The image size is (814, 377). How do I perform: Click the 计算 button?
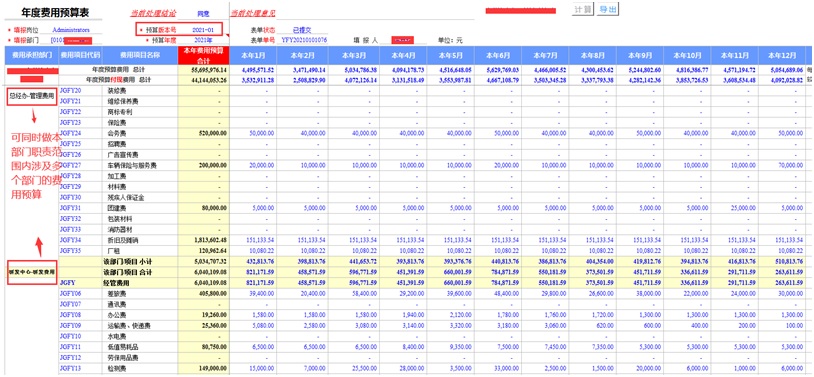click(582, 9)
